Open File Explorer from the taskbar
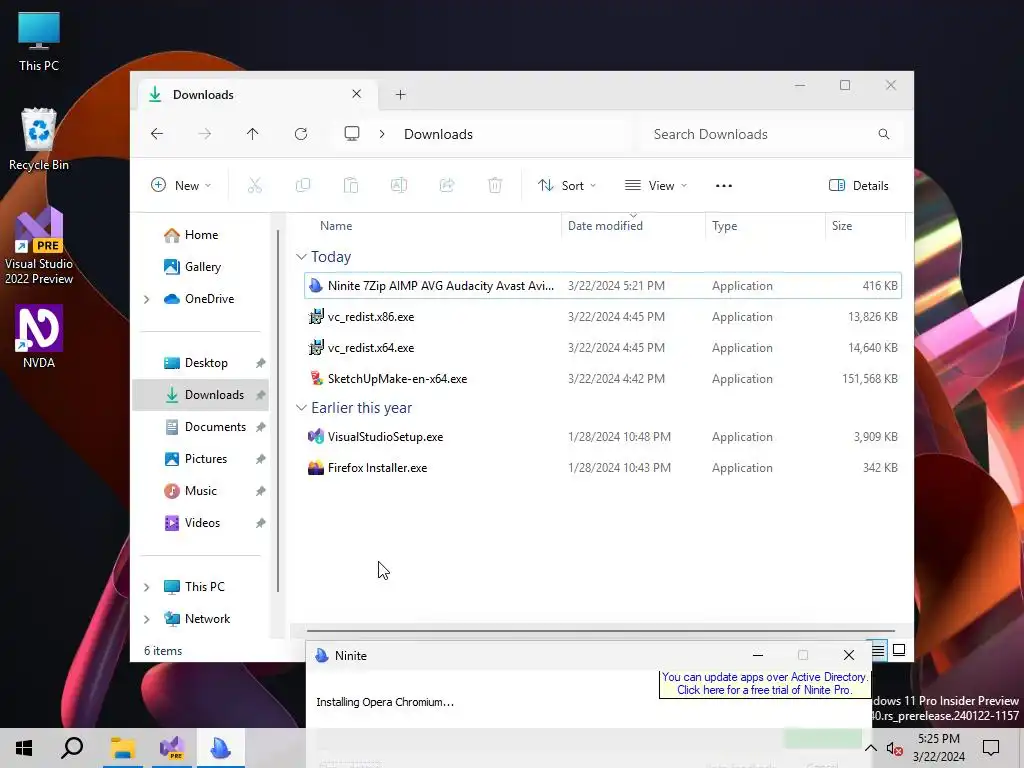 [122, 748]
